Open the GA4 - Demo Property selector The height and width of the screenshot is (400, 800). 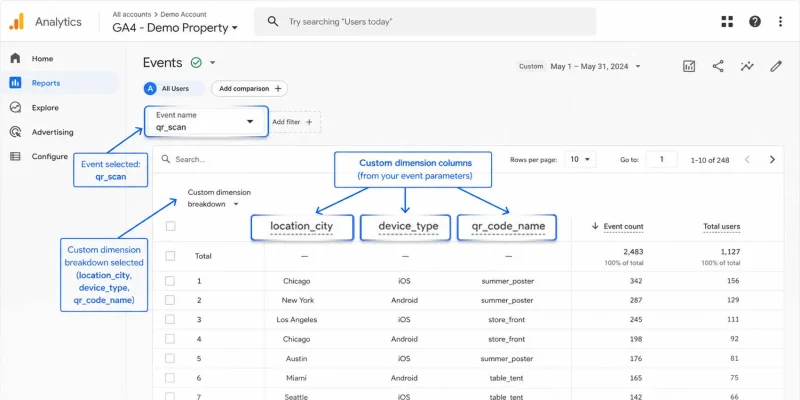tap(175, 28)
